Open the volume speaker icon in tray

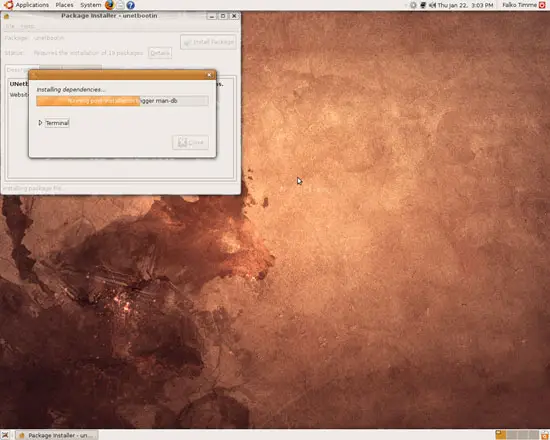point(432,5)
